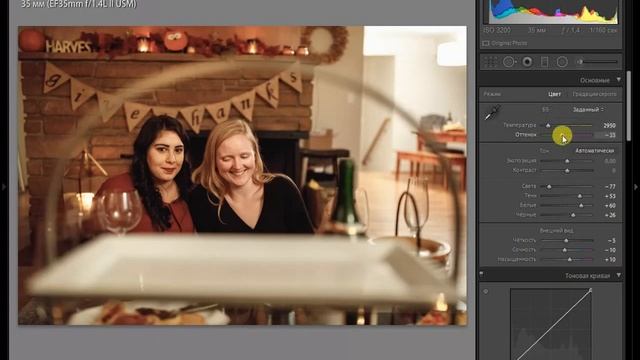Image resolution: width=640 pixels, height=360 pixels.
Task: Select the Red Eye Correction tool
Action: click(x=527, y=62)
